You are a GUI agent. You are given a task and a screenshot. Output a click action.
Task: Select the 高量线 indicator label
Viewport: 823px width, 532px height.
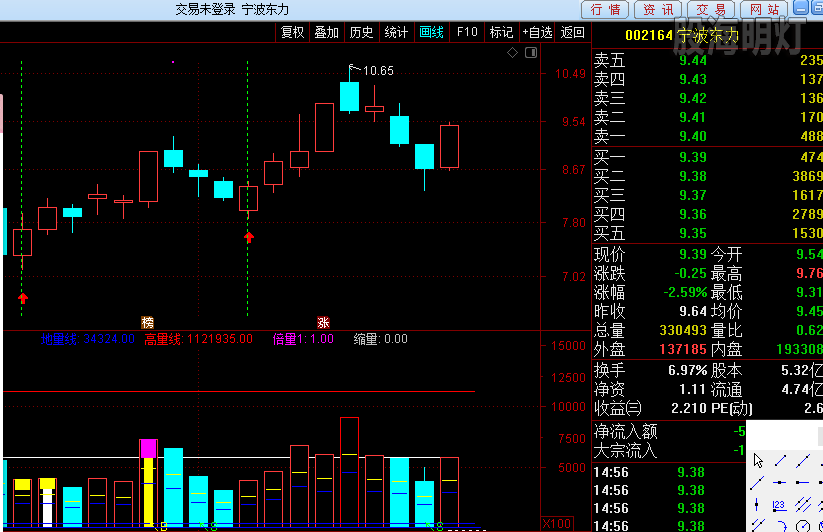click(198, 339)
